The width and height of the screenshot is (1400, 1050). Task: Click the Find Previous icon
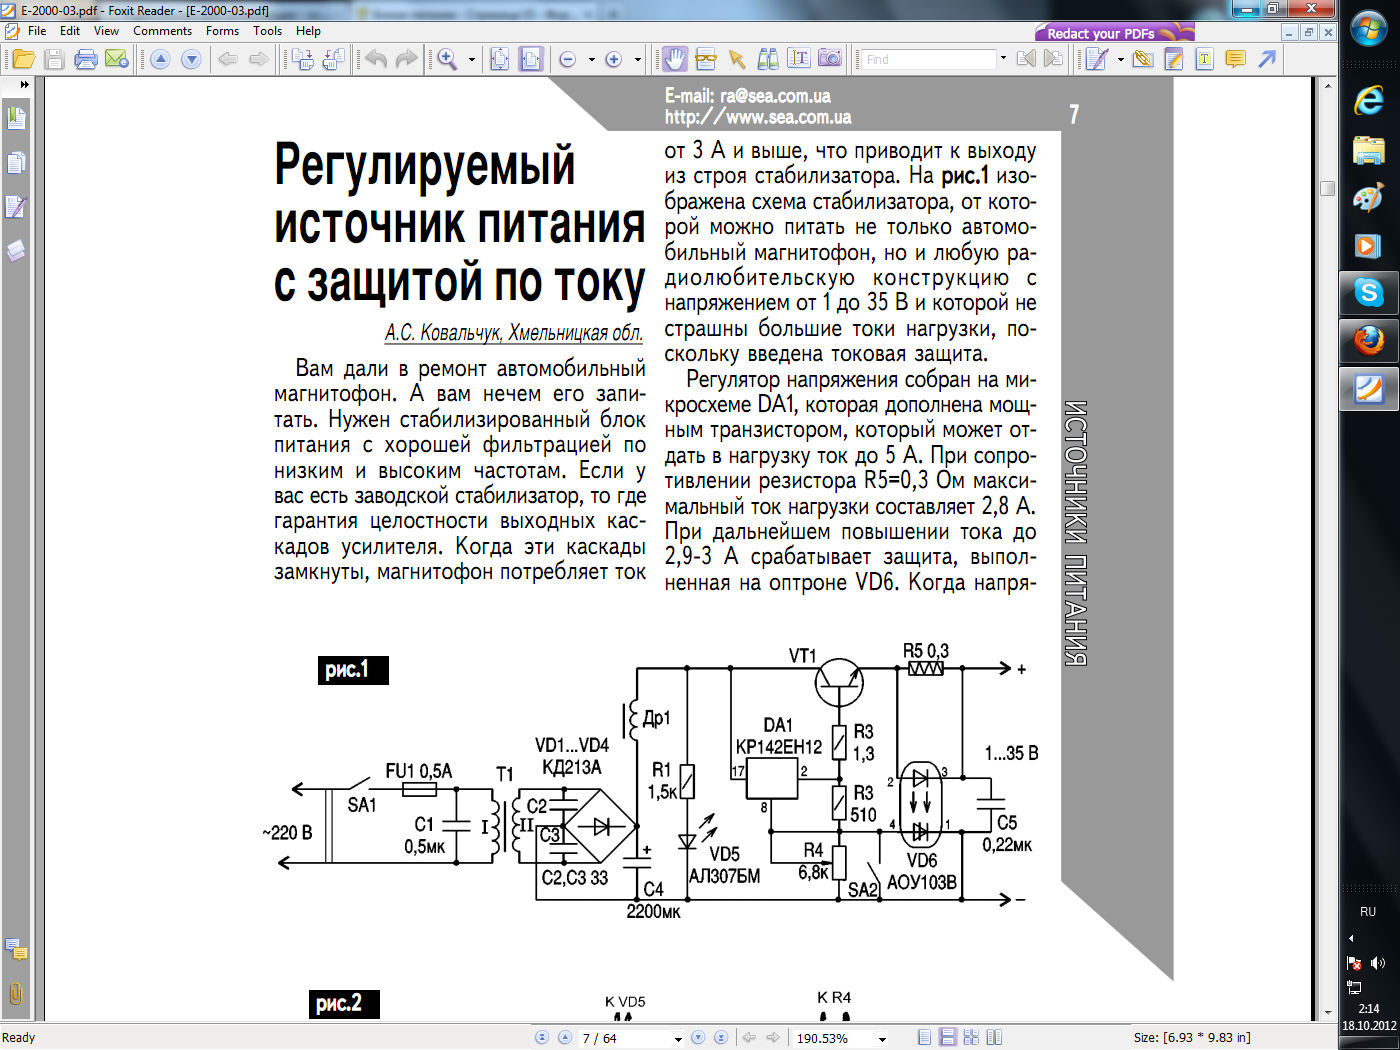1026,59
